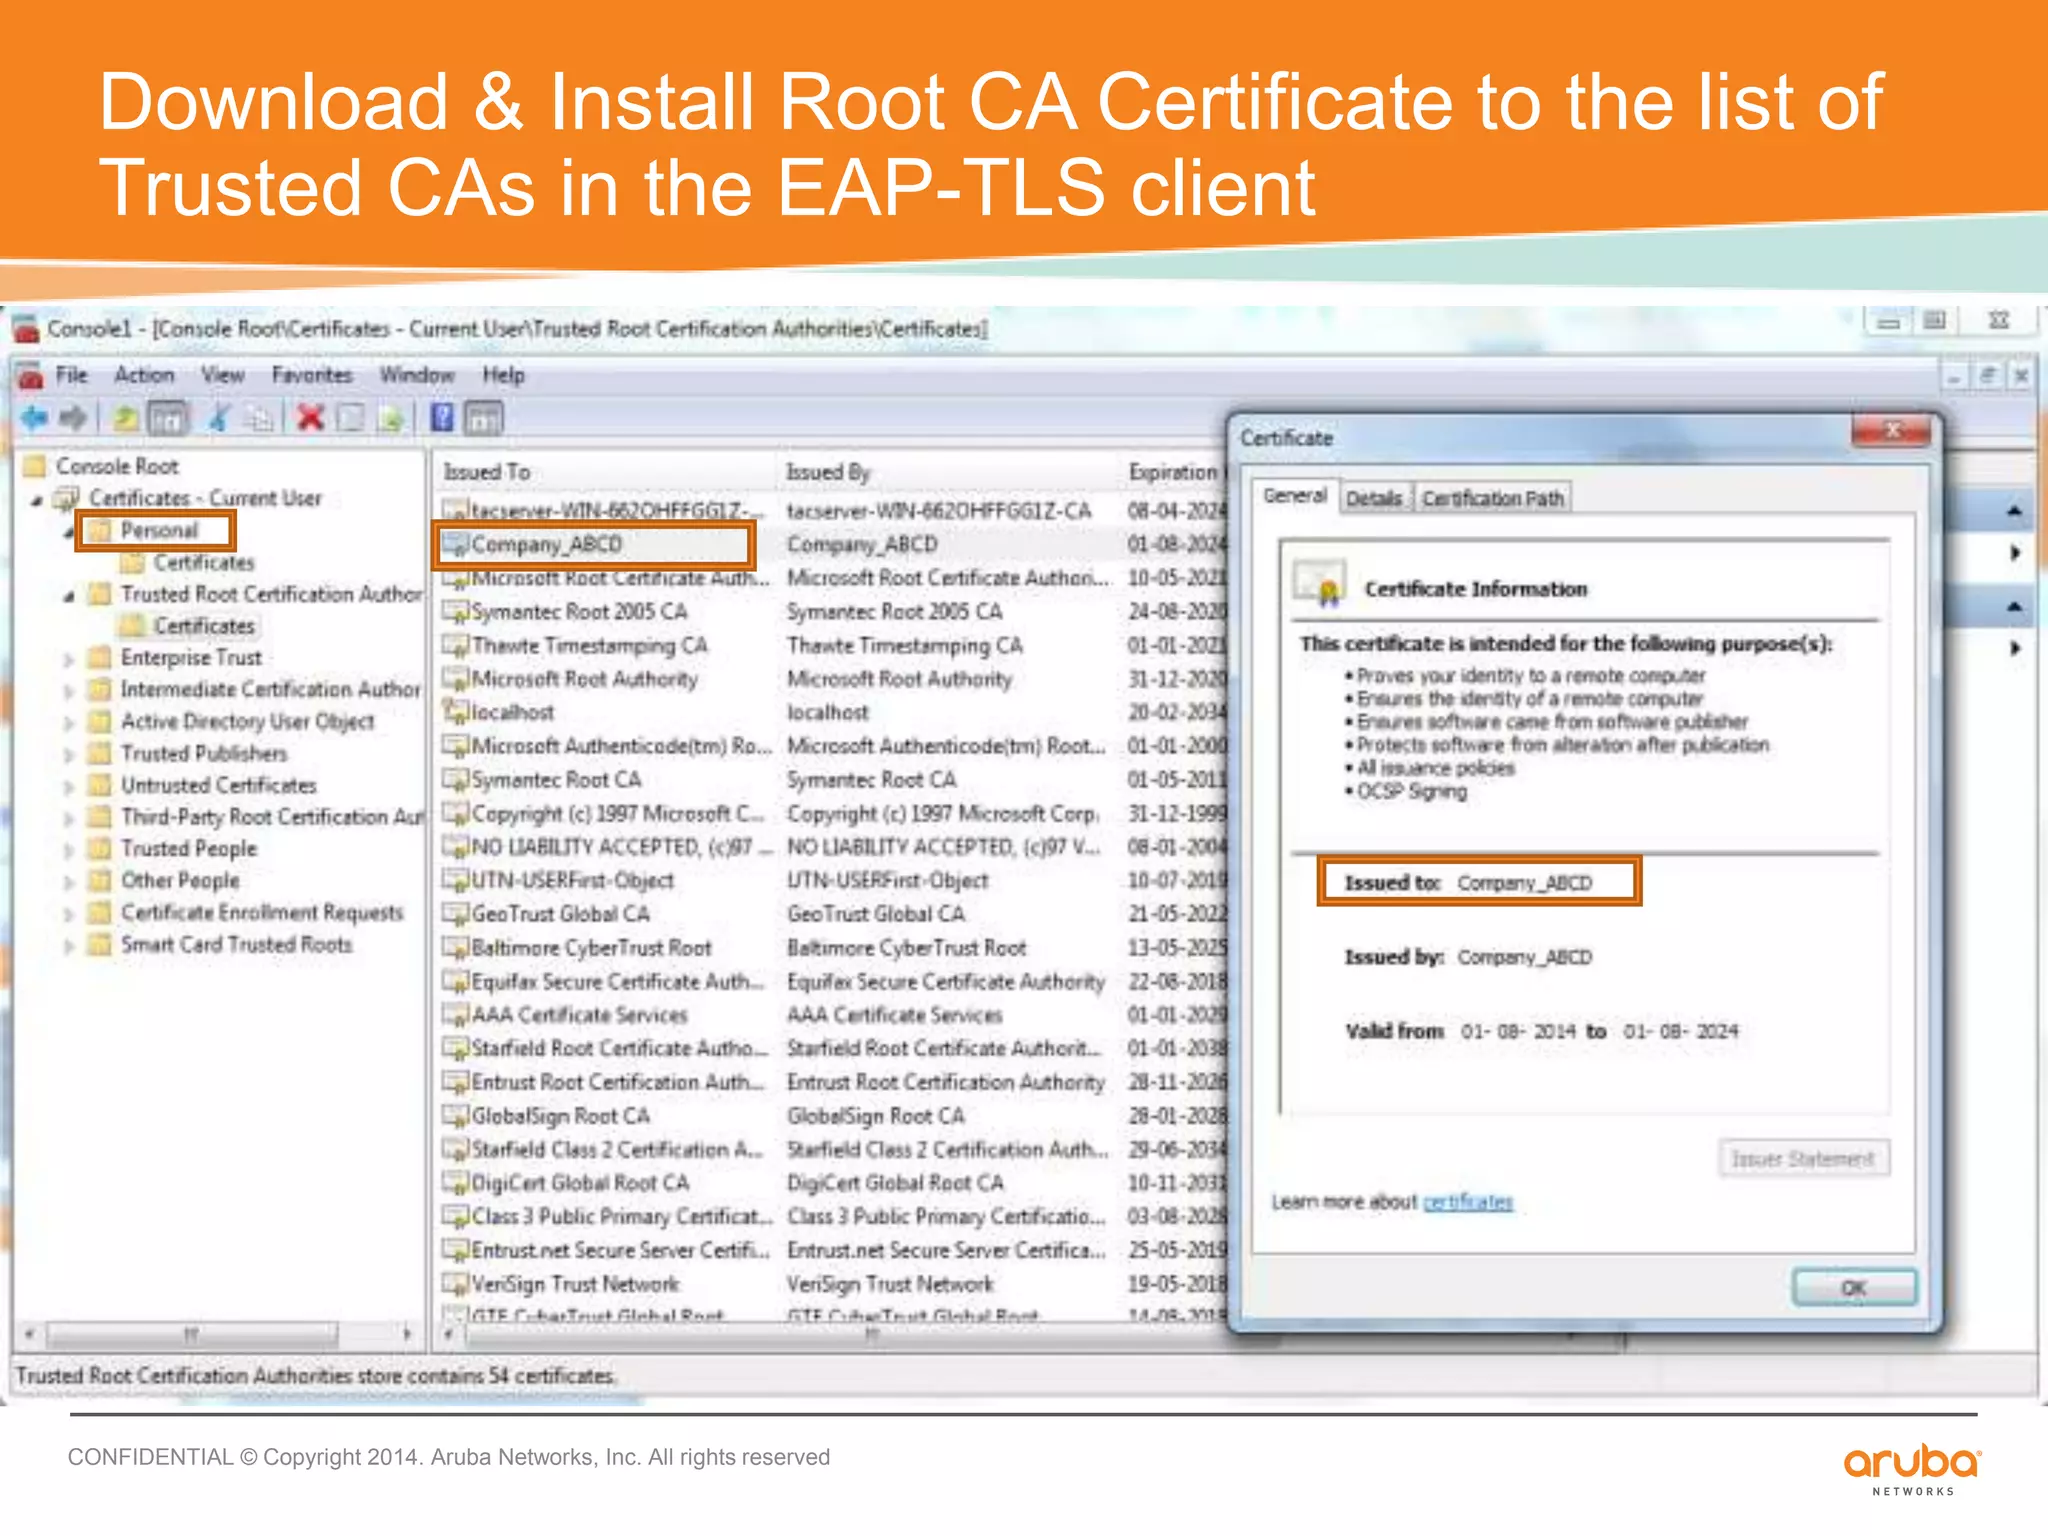Open the Action menu
The image size is (2048, 1536).
(x=144, y=375)
